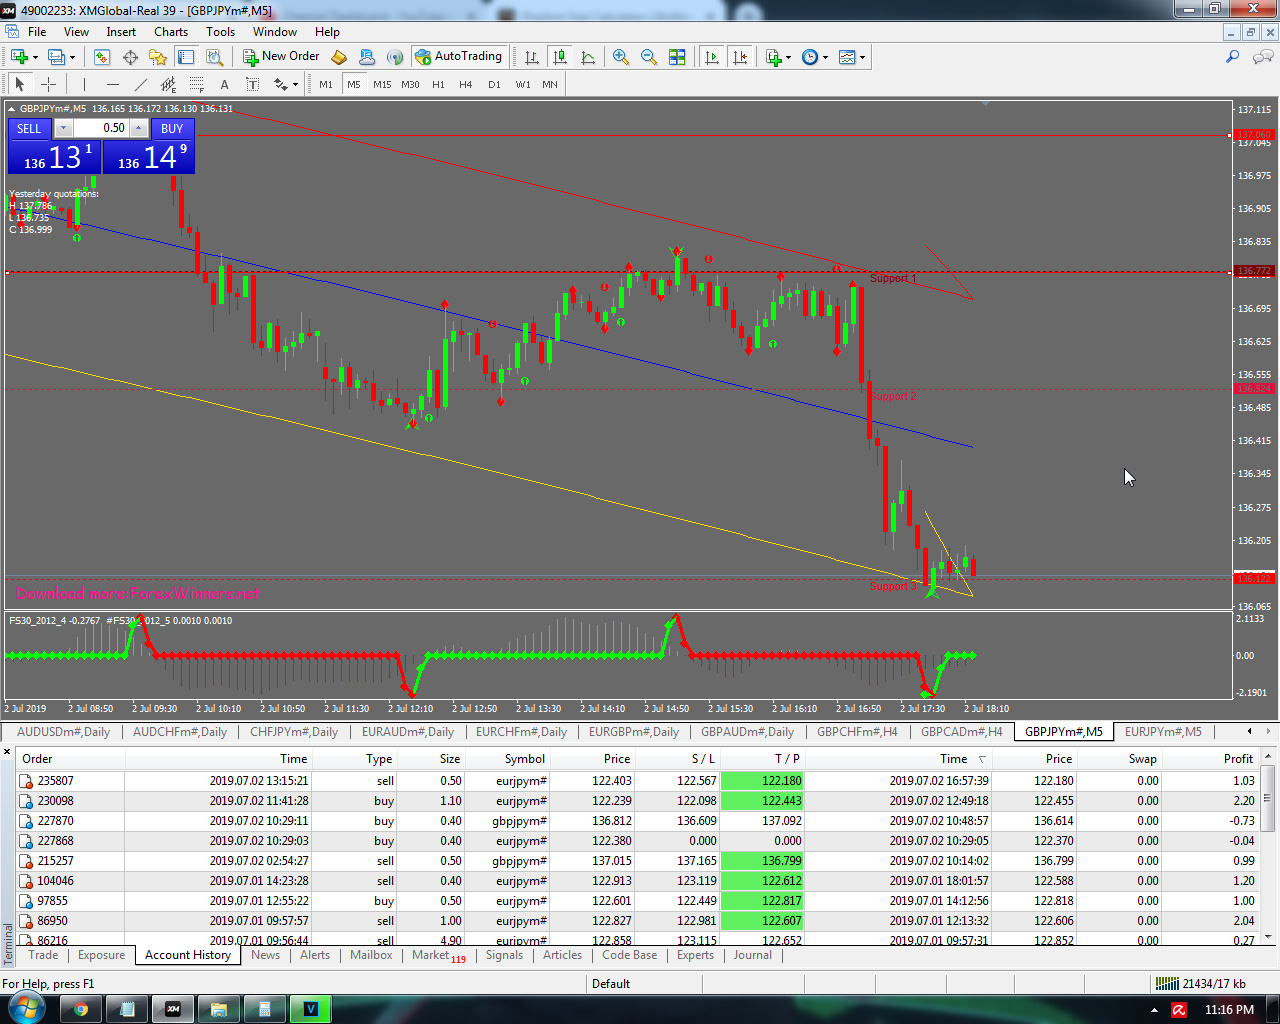The height and width of the screenshot is (1024, 1280).
Task: Switch timeframe to D1
Action: [494, 84]
